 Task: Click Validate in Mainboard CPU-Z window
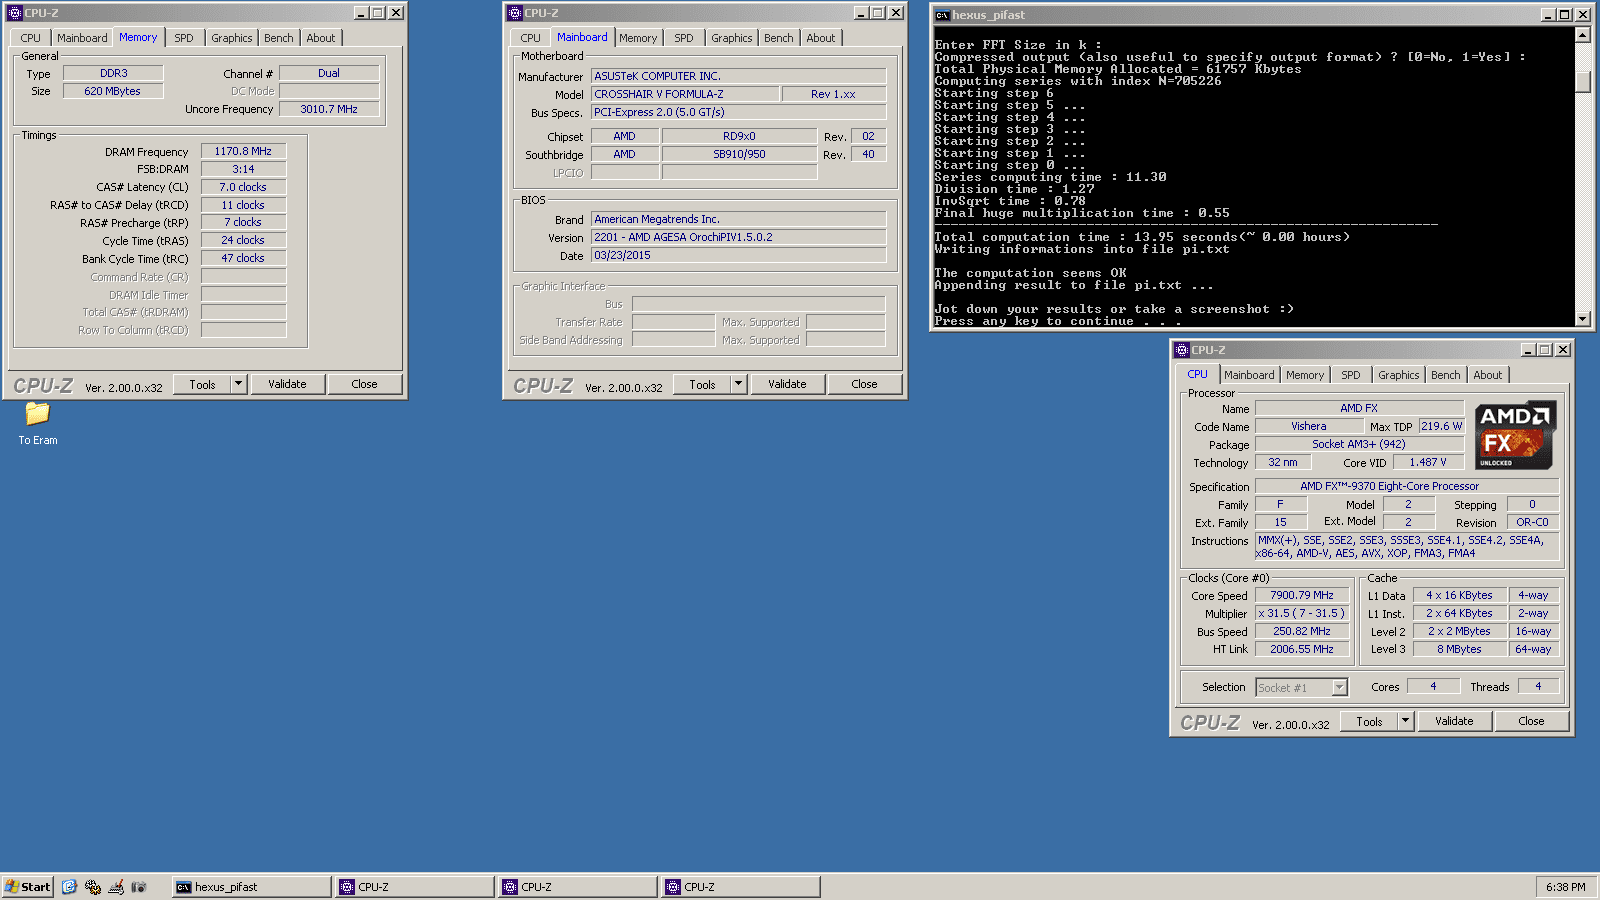pyautogui.click(x=787, y=384)
